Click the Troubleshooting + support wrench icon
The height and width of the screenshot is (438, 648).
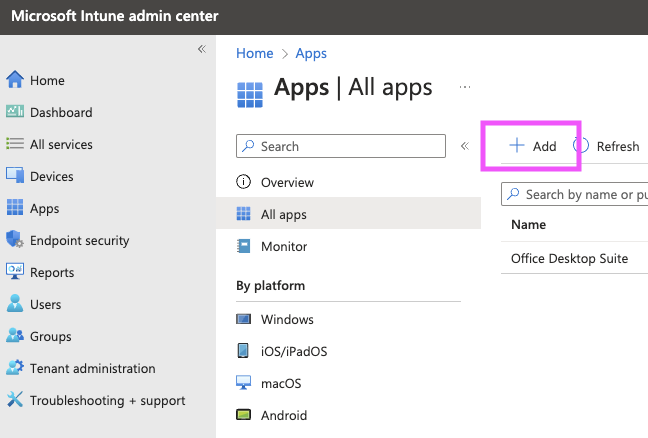pyautogui.click(x=14, y=400)
